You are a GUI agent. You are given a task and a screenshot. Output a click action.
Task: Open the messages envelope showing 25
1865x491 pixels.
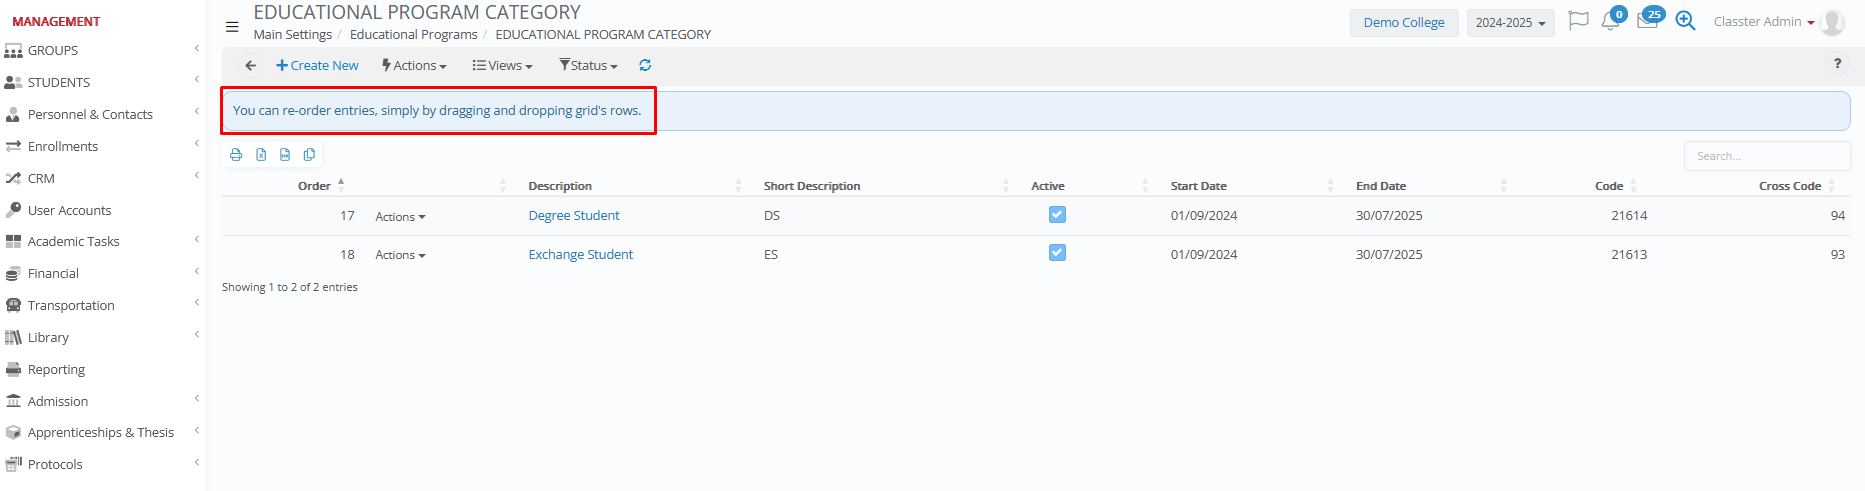coord(1647,21)
